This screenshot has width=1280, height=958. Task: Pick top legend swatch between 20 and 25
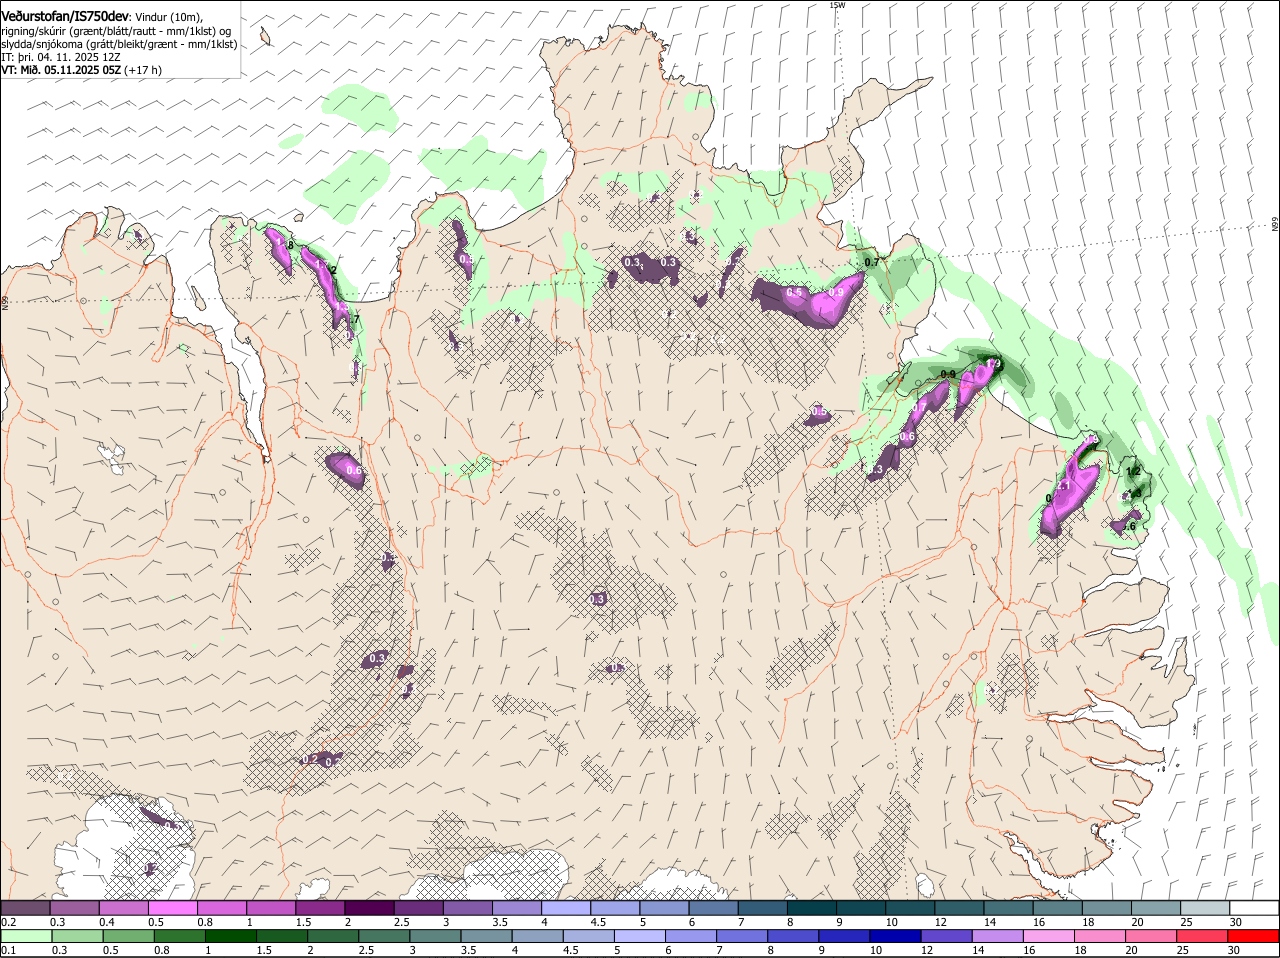click(1156, 908)
